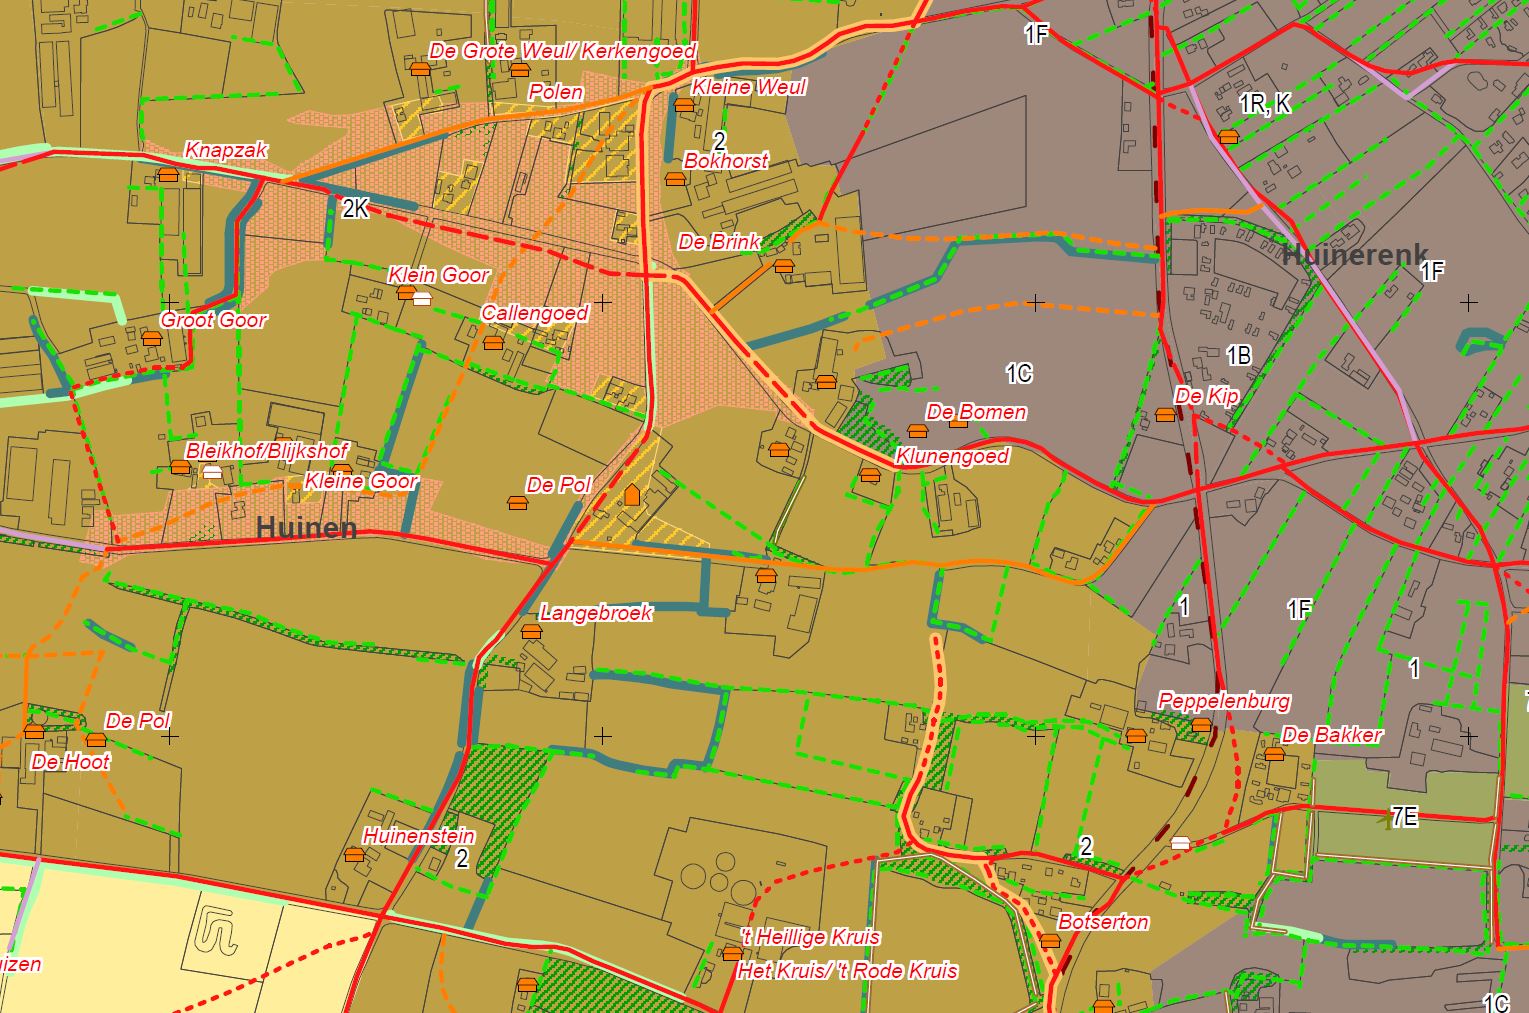
Task: Click the De Kip farmhouse icon
Action: [1165, 415]
